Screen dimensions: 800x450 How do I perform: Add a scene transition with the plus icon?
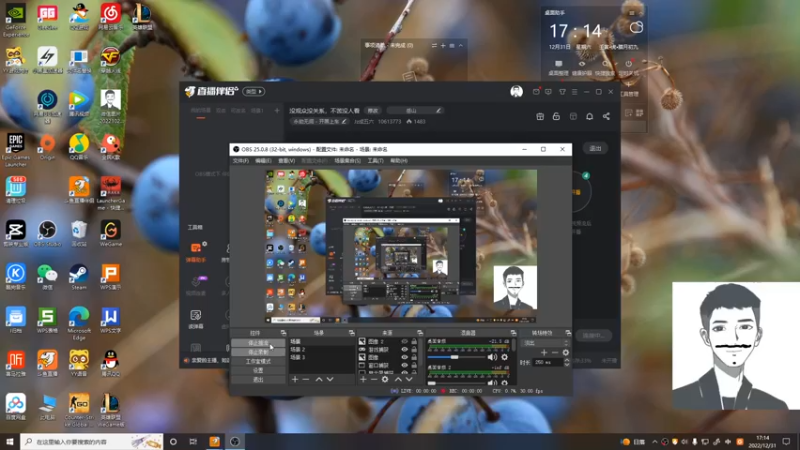[544, 353]
